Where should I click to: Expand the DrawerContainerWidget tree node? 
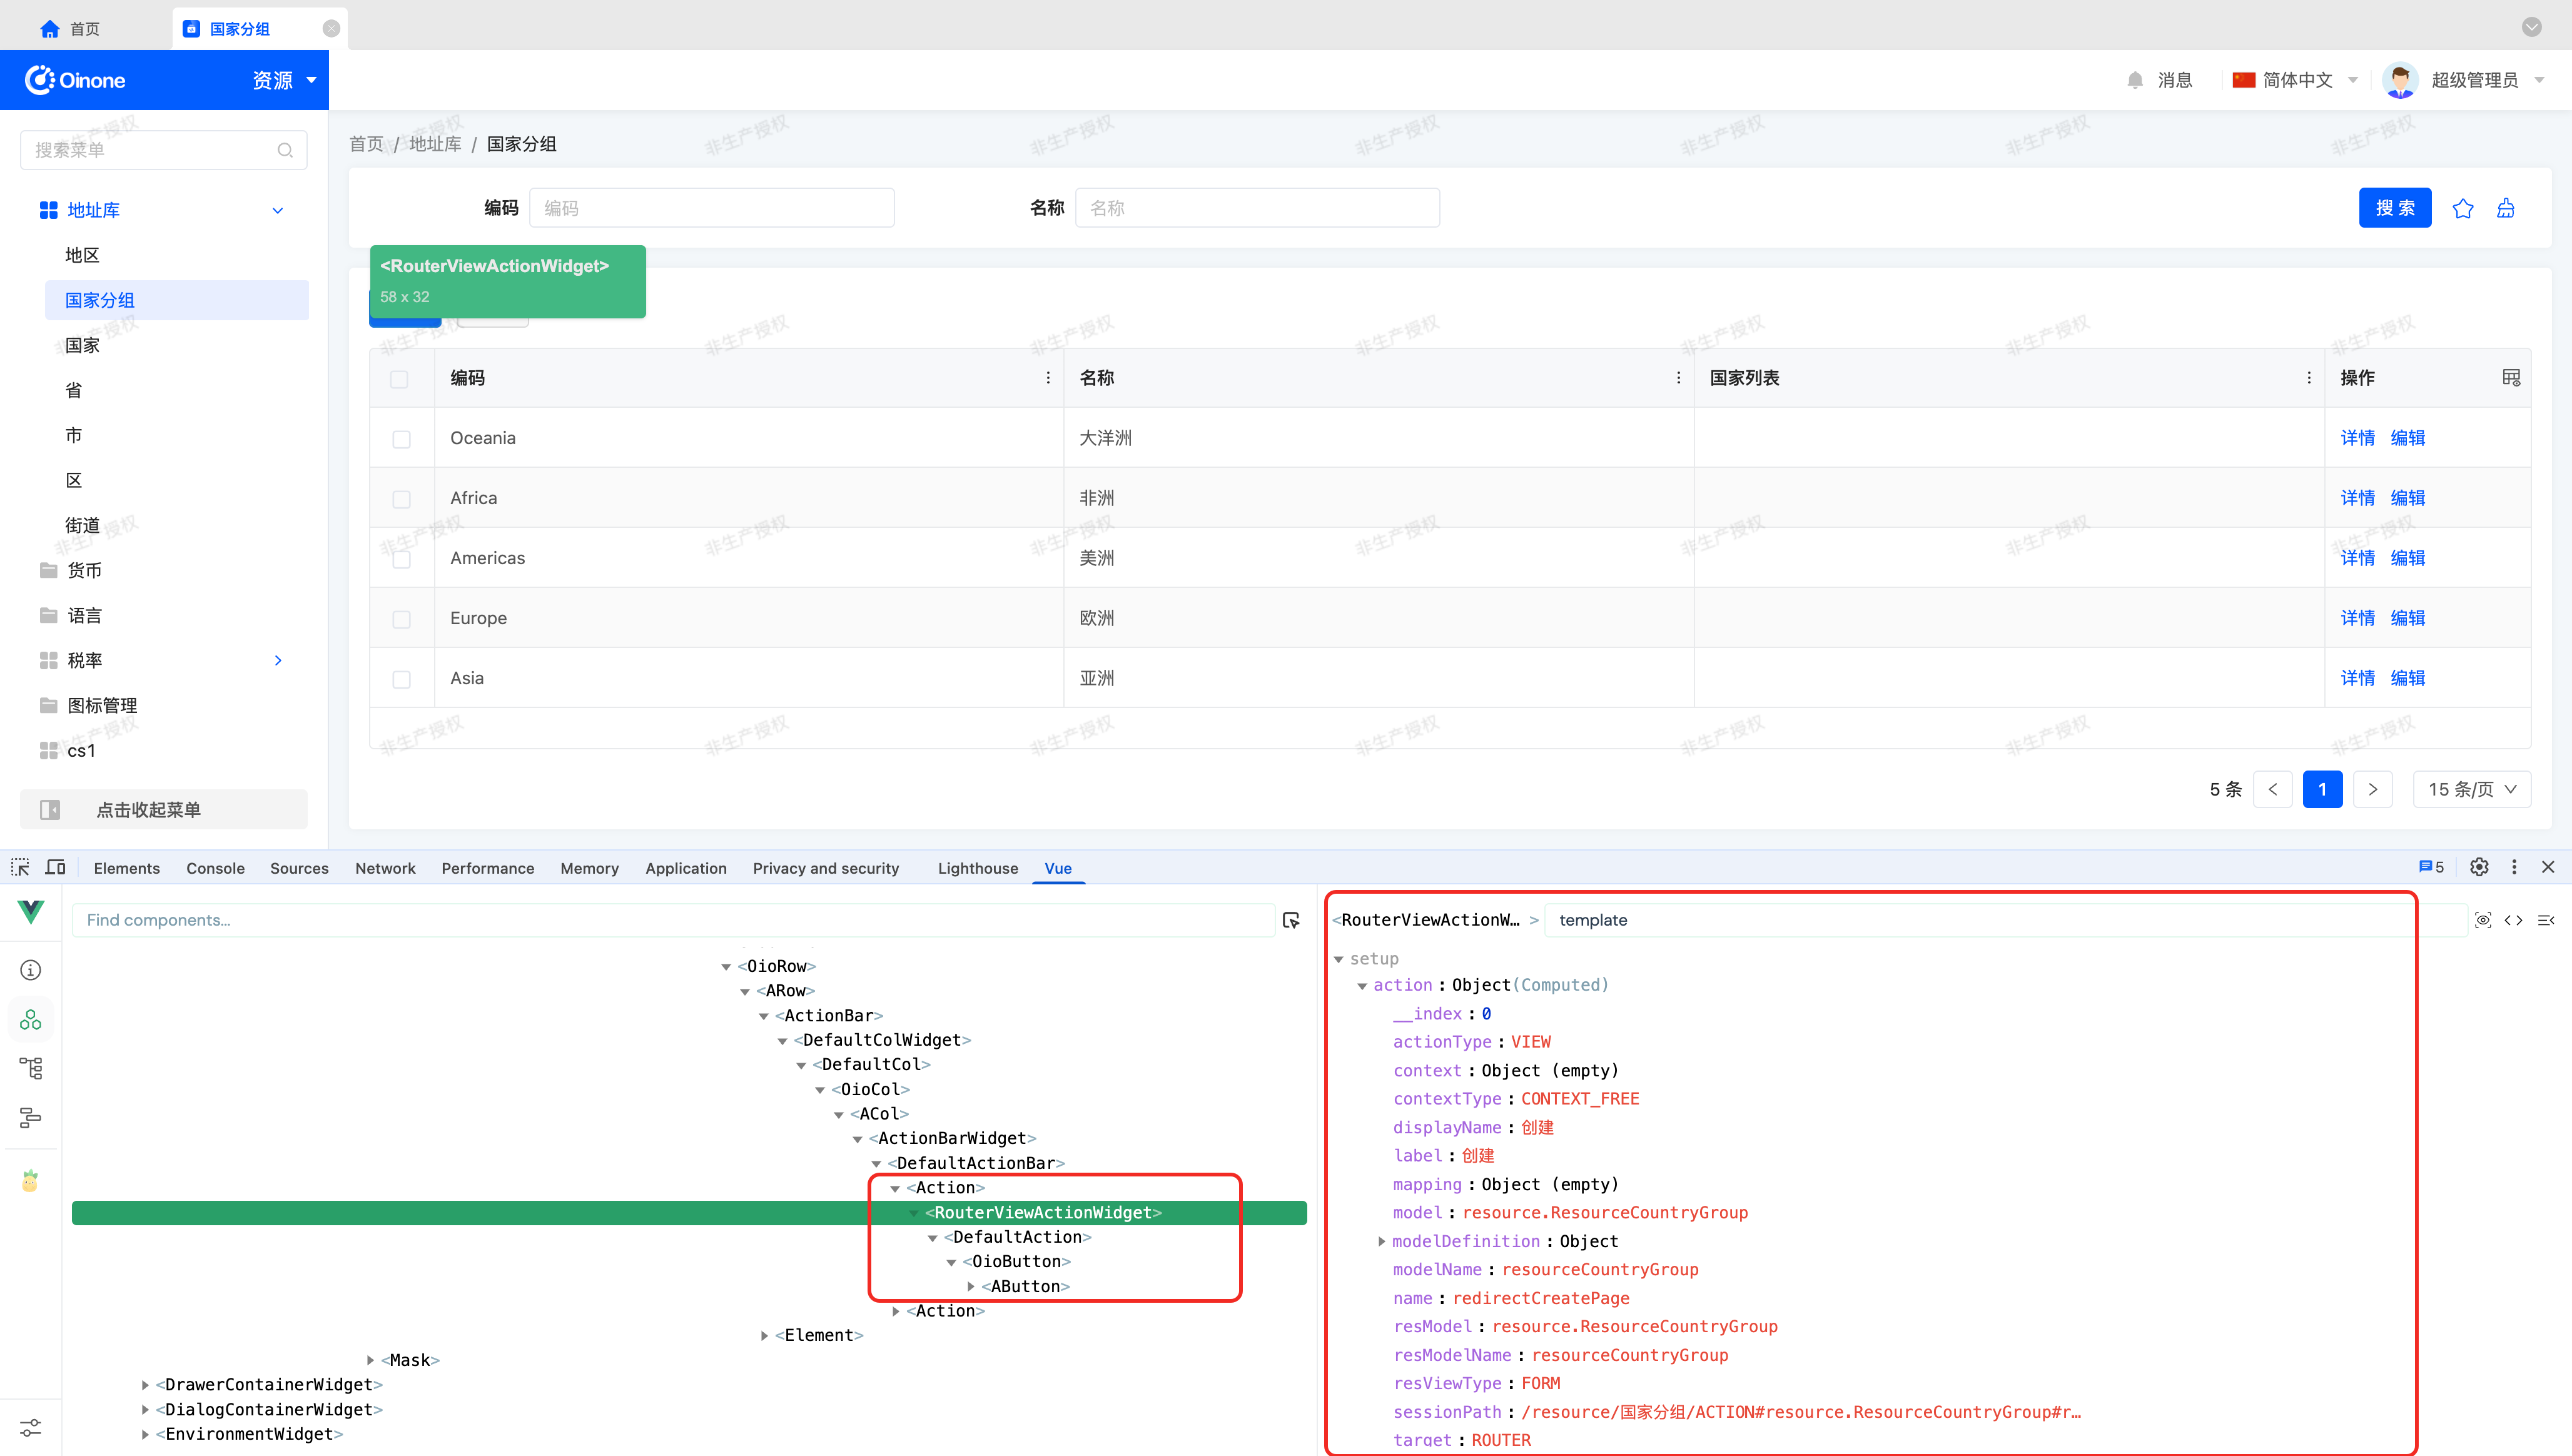click(146, 1385)
